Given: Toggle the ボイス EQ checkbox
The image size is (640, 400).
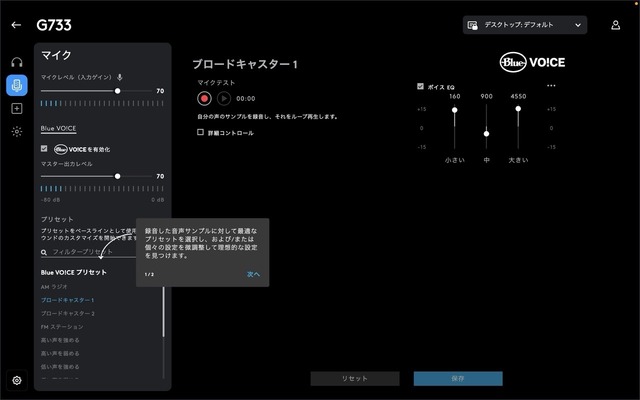Looking at the screenshot, I should [420, 86].
